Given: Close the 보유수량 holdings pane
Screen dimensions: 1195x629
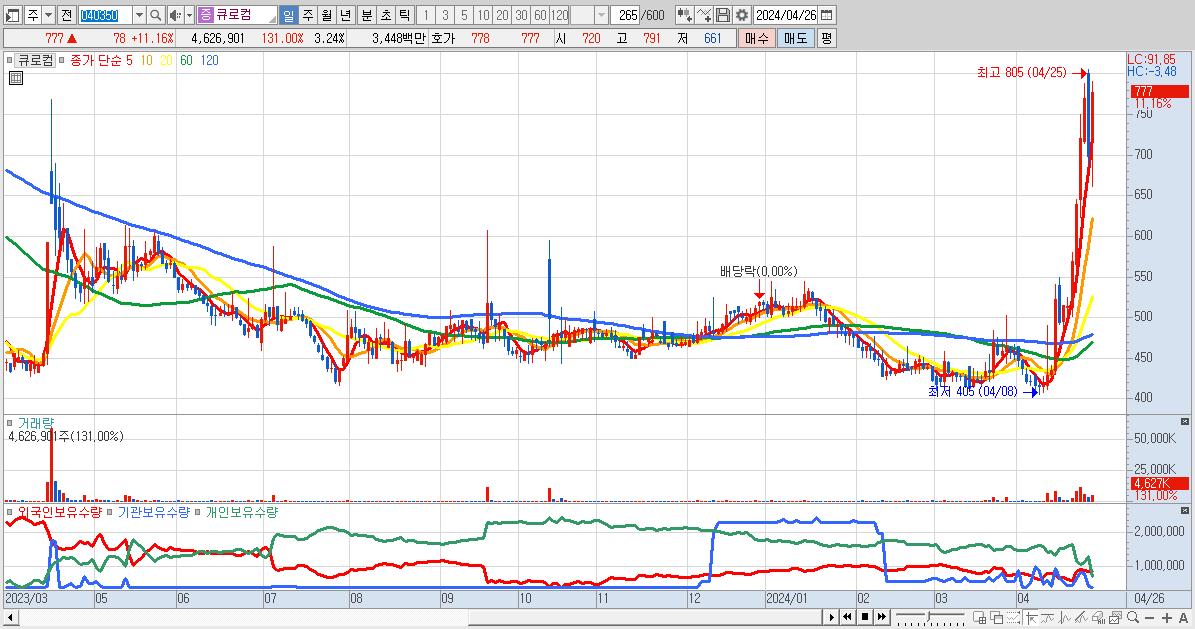Looking at the screenshot, I should 1184,510.
